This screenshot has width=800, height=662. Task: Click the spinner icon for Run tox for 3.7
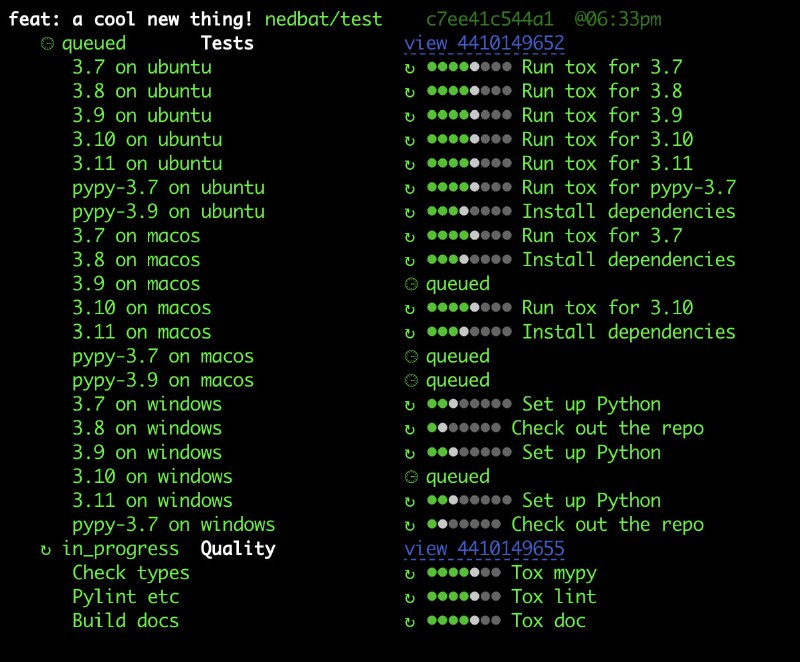point(408,67)
